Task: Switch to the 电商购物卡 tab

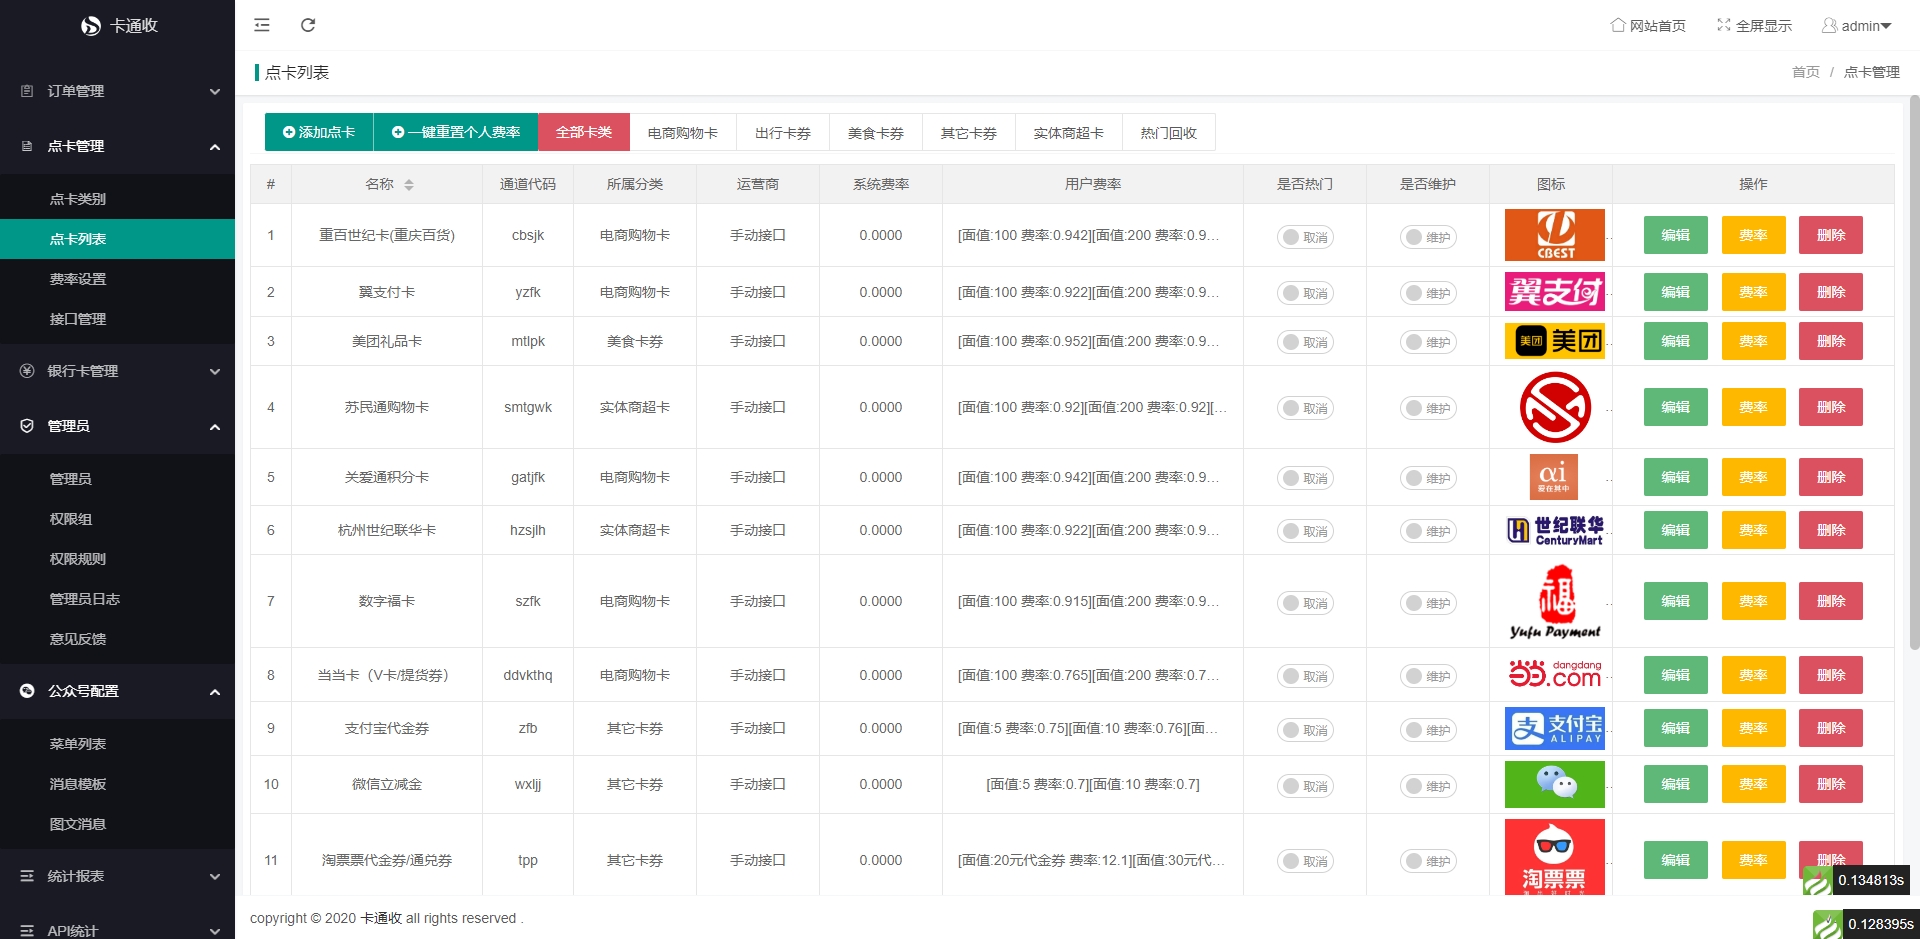Action: pyautogui.click(x=682, y=133)
